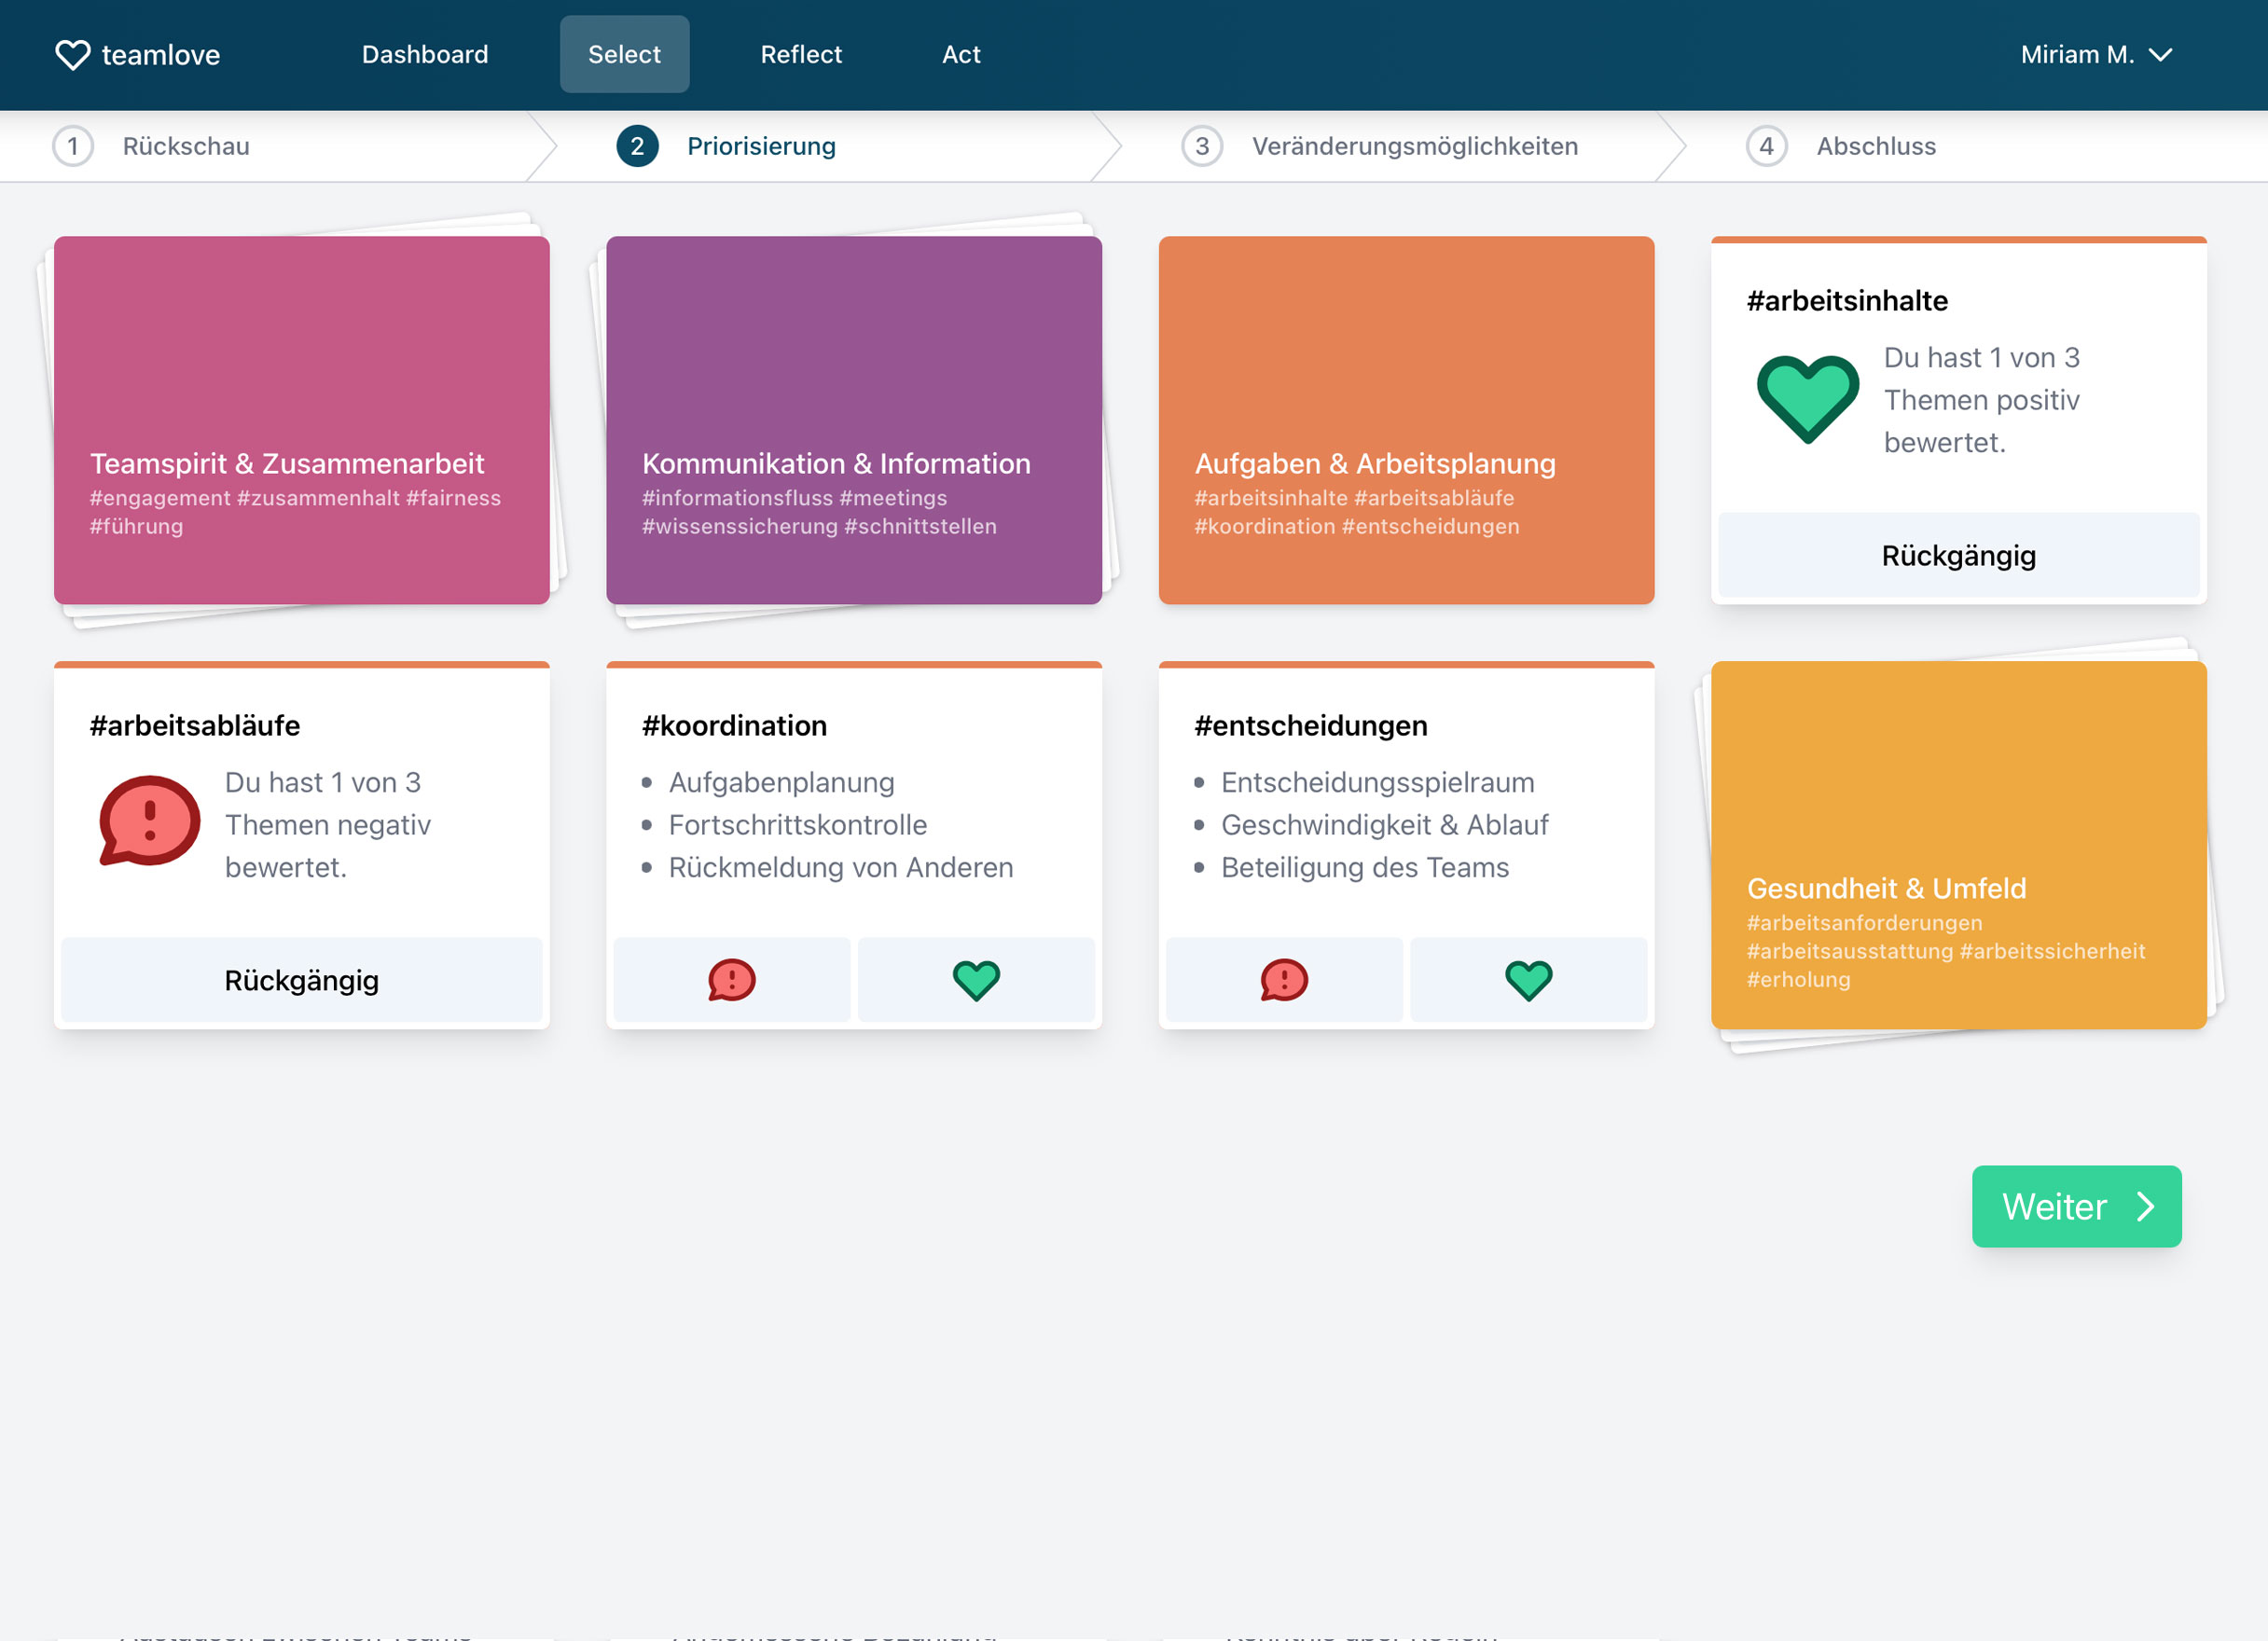Select the Reflect navigation tab
Viewport: 2268px width, 1641px height.
(x=799, y=53)
